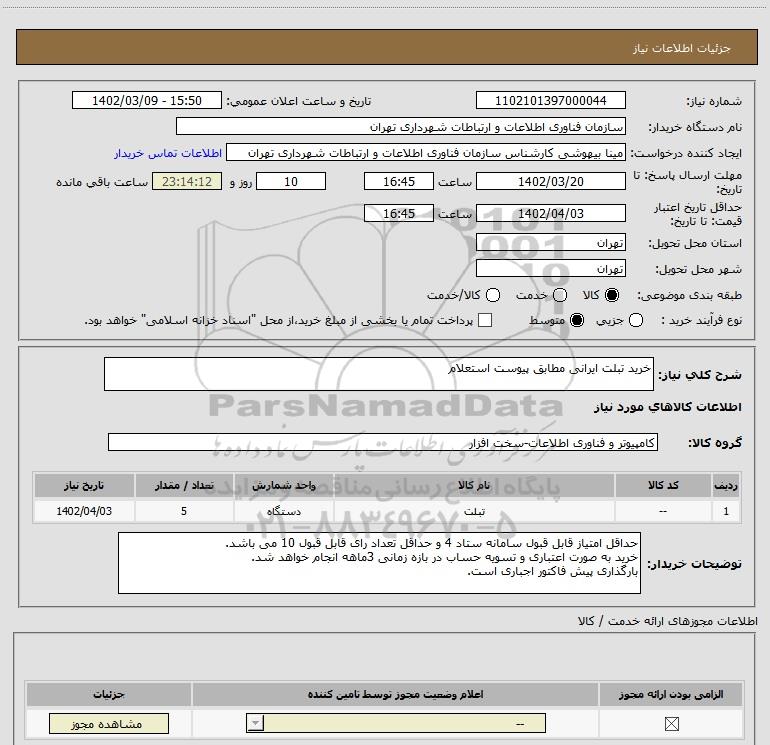The width and height of the screenshot is (770, 745).
Task: Click the general description text box
Action: pos(379,374)
